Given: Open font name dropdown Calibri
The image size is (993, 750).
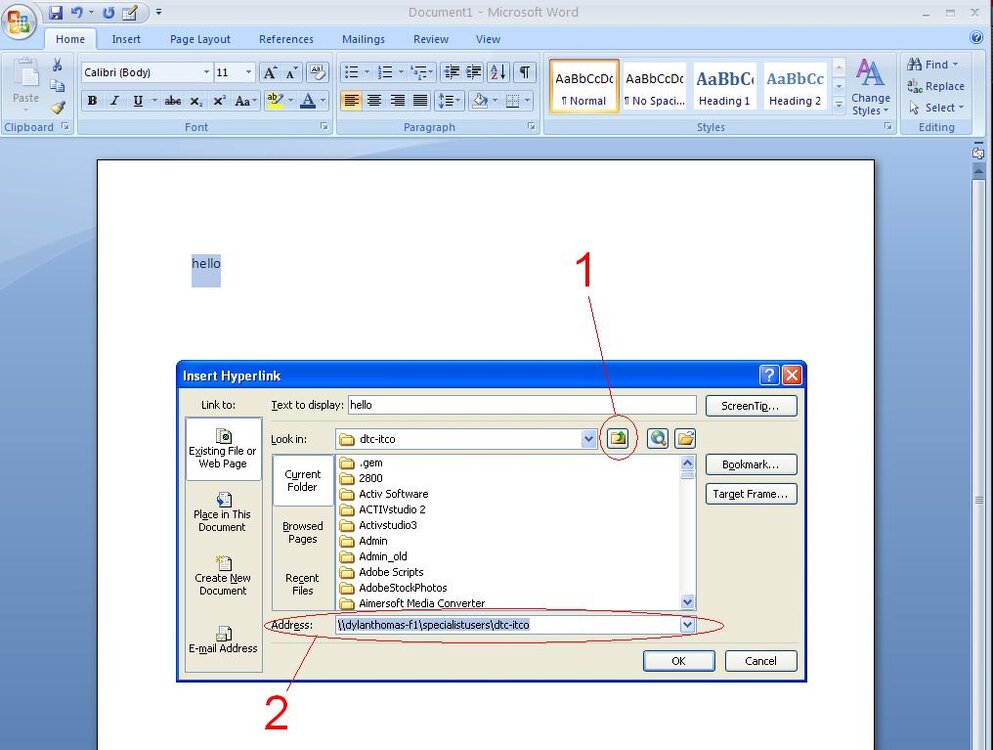Looking at the screenshot, I should point(206,72).
